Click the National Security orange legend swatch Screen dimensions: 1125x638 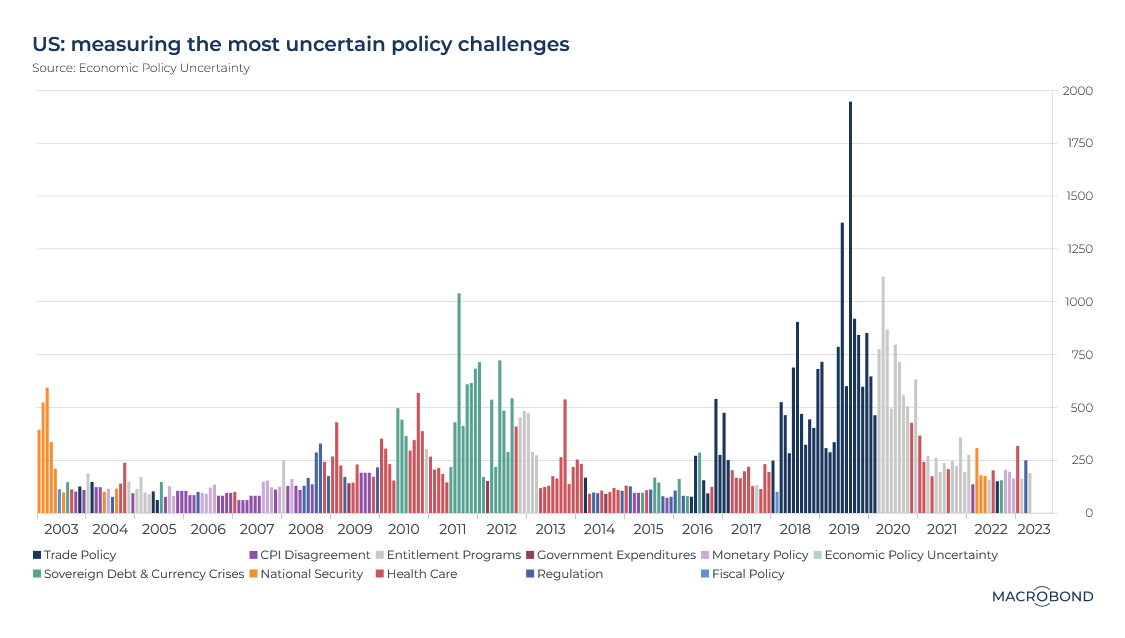tap(252, 574)
